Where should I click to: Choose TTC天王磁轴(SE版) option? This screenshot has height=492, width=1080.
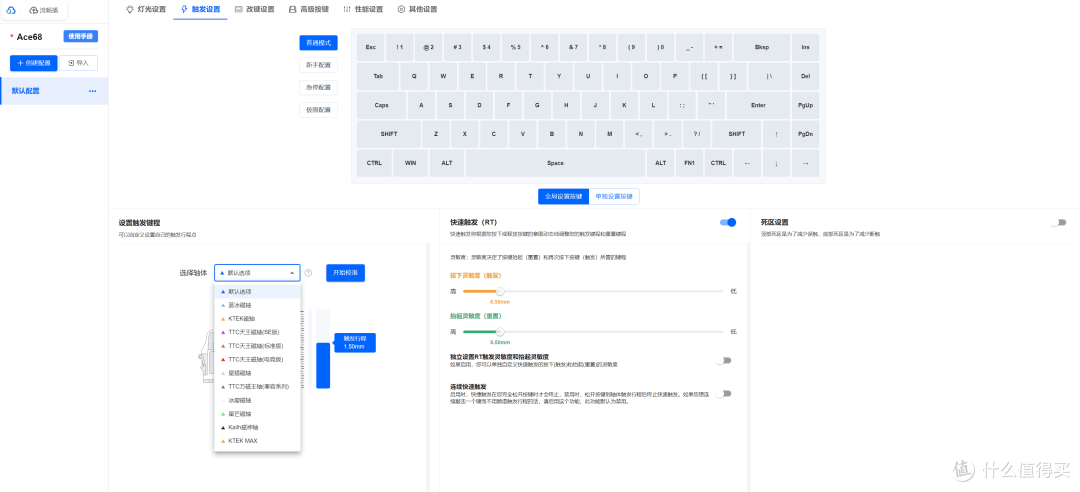(257, 332)
